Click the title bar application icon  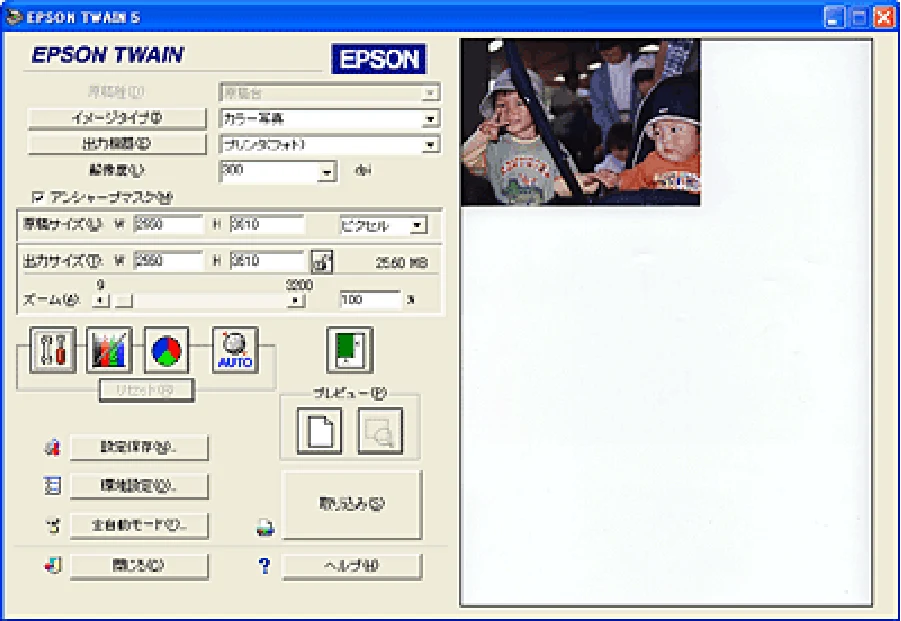pyautogui.click(x=14, y=17)
